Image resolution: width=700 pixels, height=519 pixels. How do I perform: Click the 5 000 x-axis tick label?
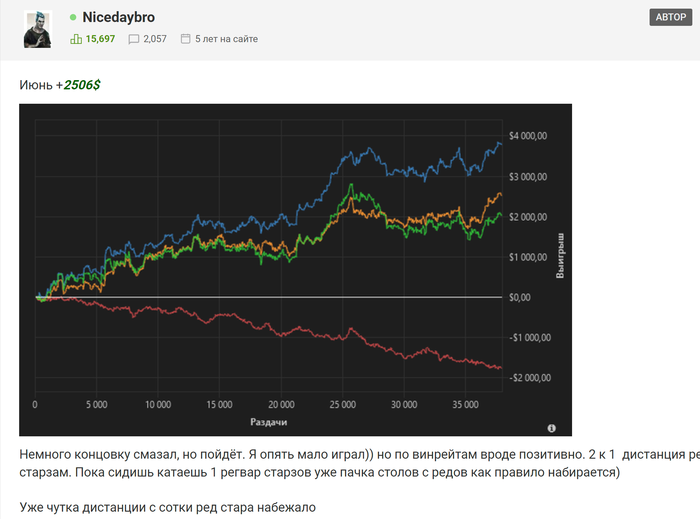(96, 405)
